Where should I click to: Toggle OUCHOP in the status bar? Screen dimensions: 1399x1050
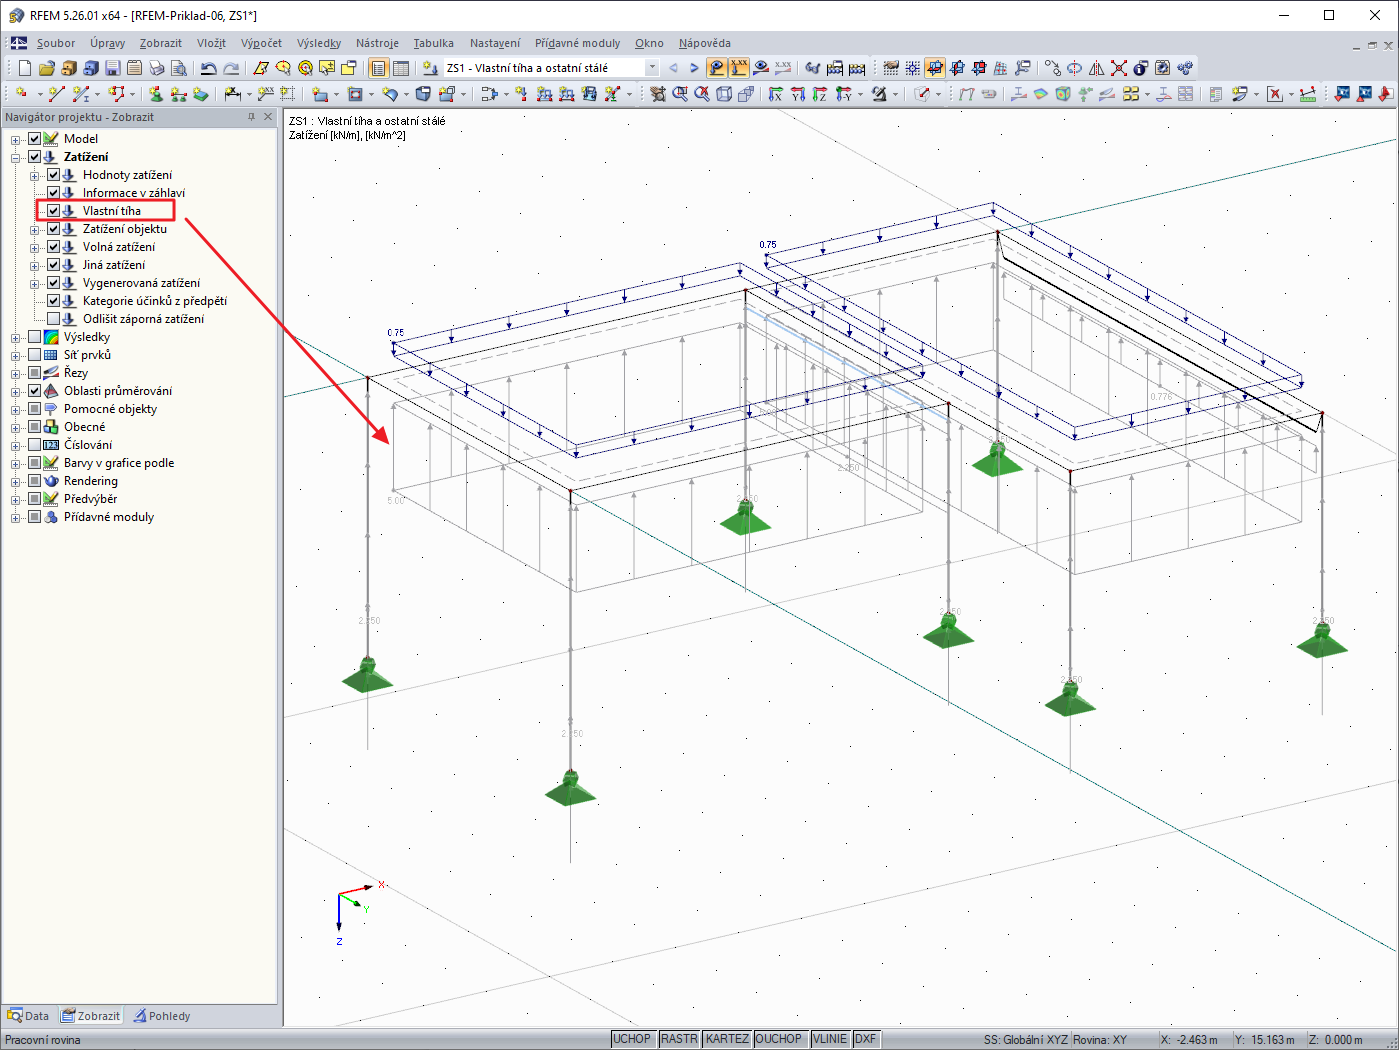coord(779,1039)
